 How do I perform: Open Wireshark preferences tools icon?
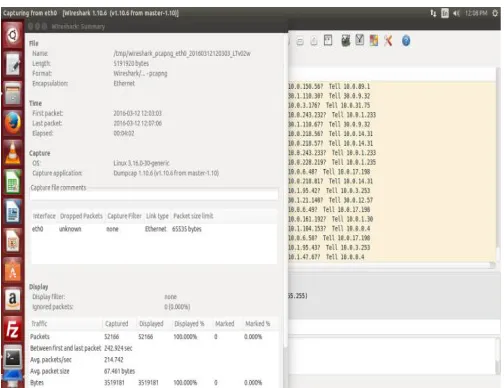[388, 41]
